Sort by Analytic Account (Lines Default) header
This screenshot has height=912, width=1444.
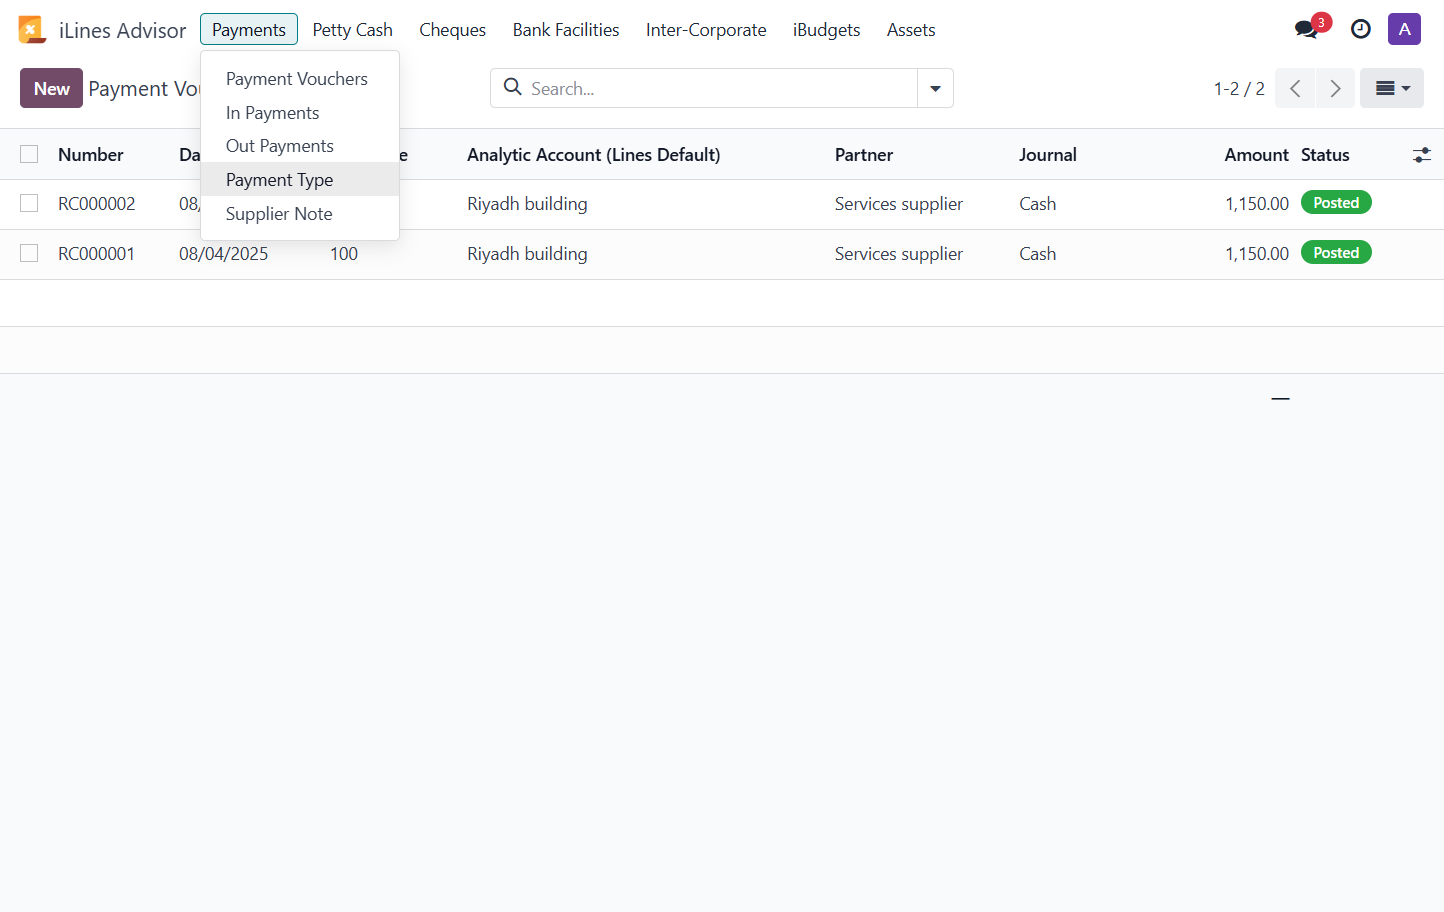594,155
